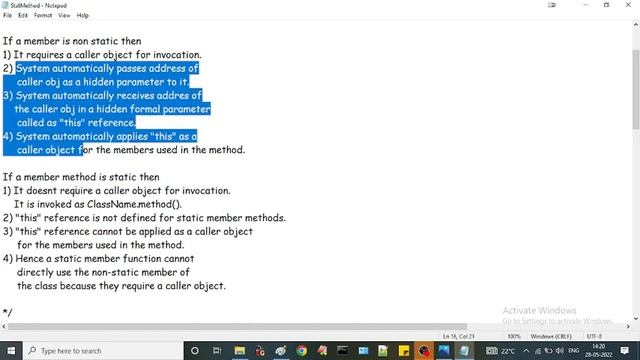Open Cortana circle button on taskbar
640x360 pixels.
click(195, 351)
